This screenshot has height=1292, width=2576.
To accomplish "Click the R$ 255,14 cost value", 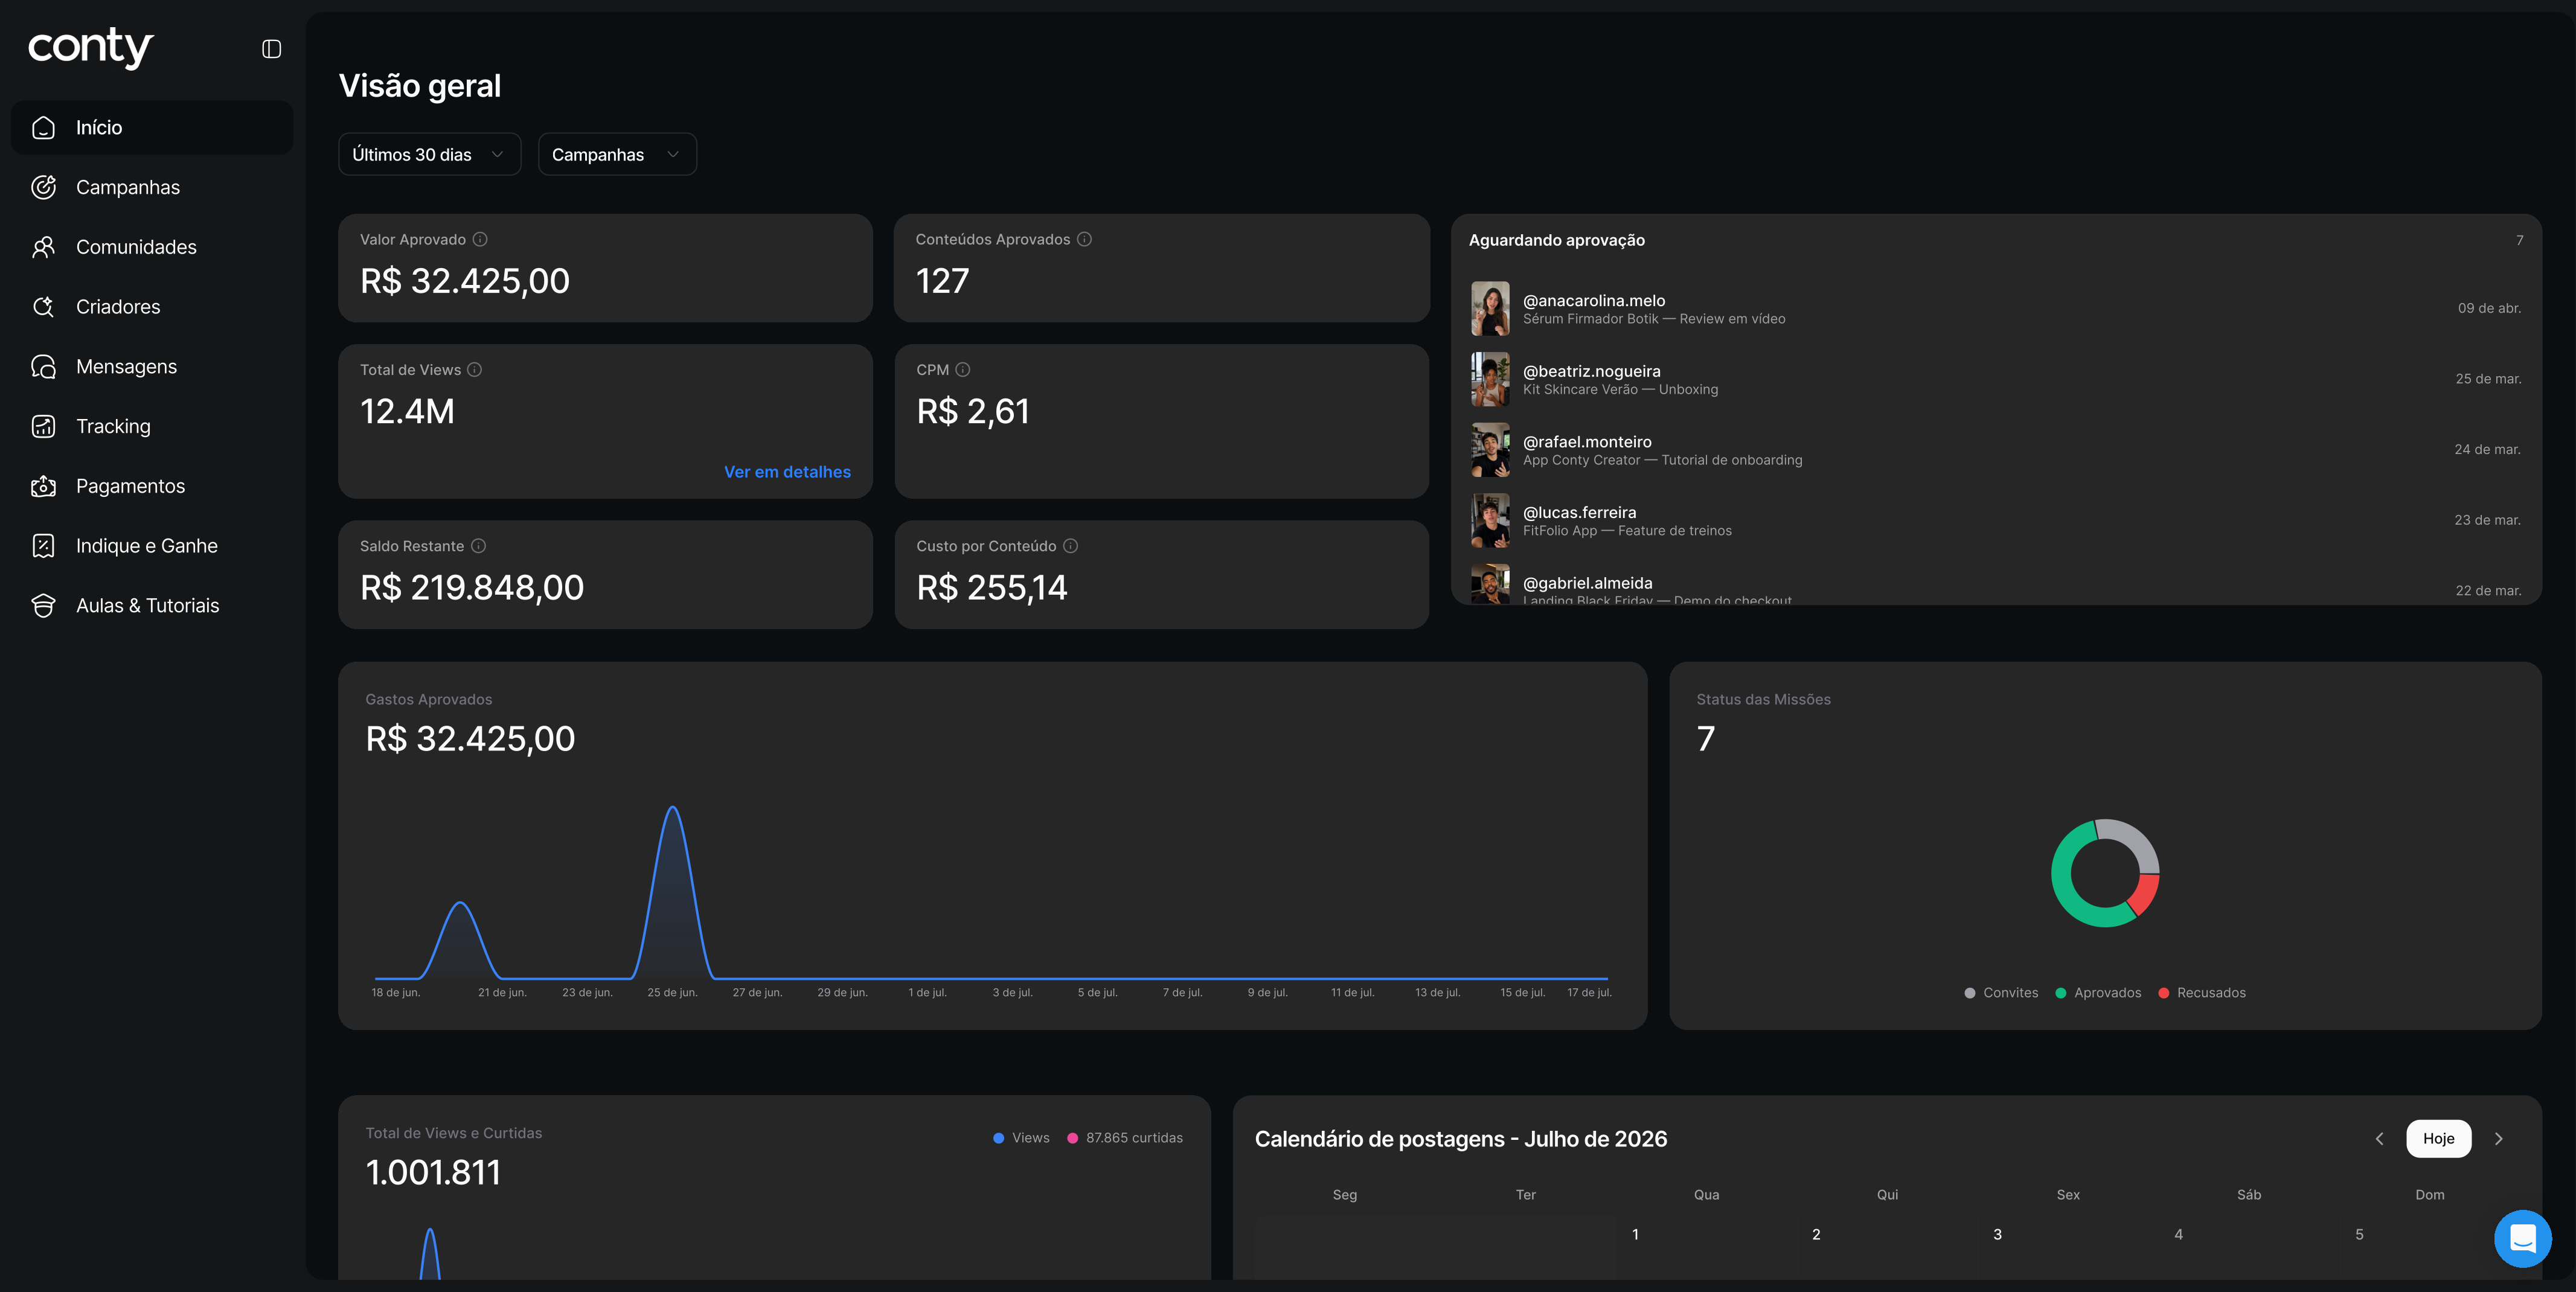I will (x=992, y=587).
